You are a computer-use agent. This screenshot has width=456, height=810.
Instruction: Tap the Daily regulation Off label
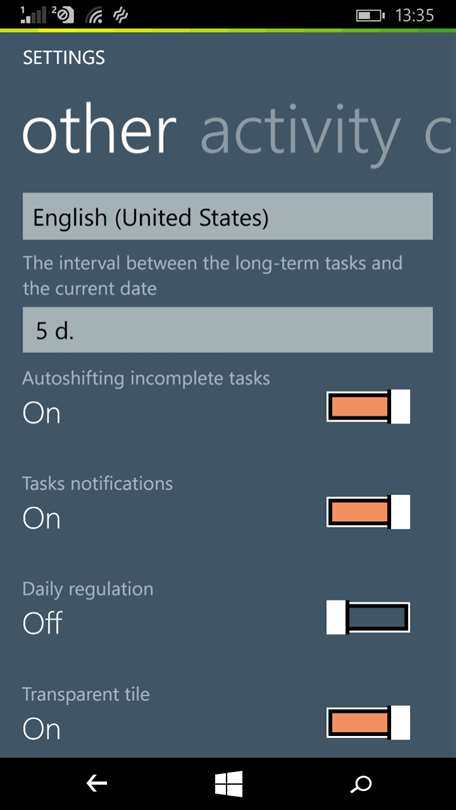pos(42,623)
